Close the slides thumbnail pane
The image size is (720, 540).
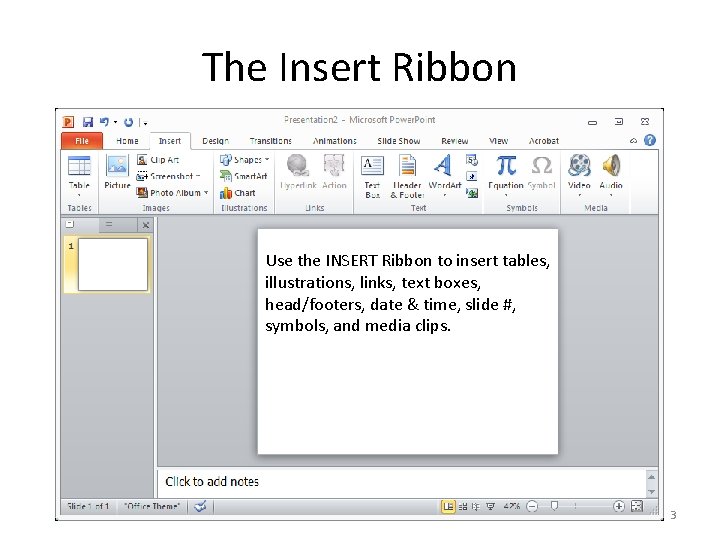point(146,225)
